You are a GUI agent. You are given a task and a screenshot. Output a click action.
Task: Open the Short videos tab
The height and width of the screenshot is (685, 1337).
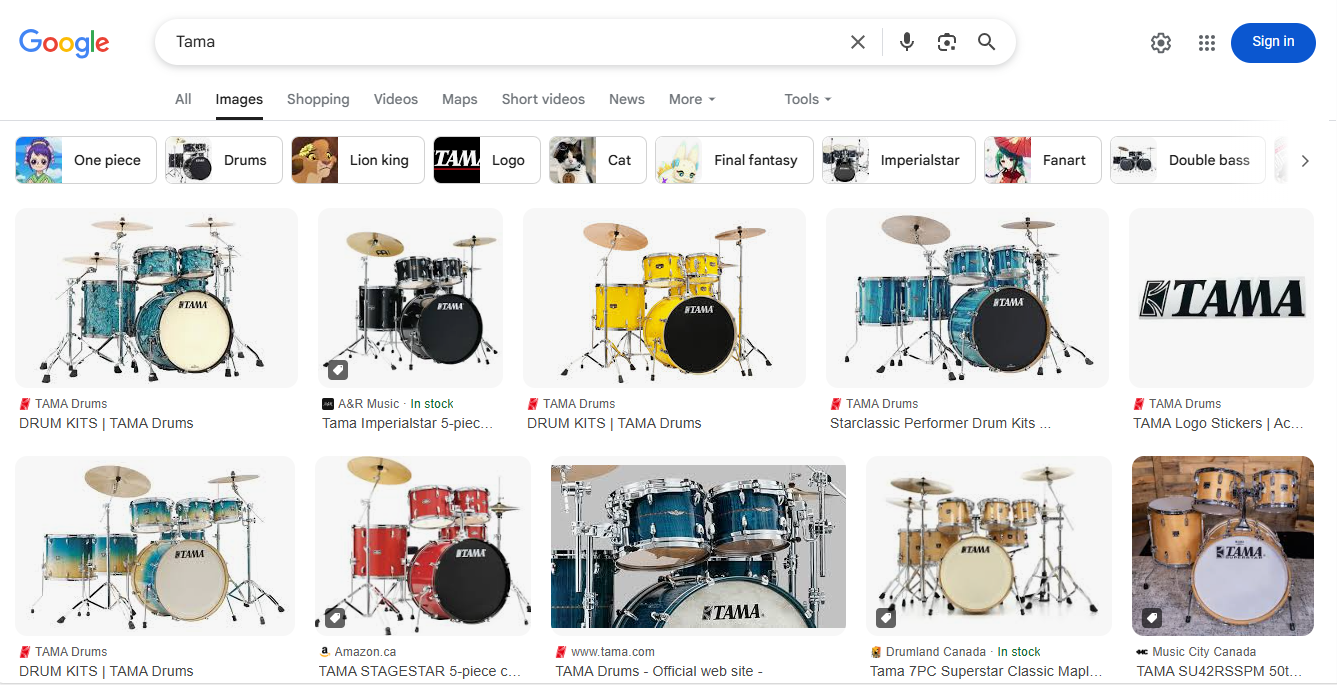(543, 99)
